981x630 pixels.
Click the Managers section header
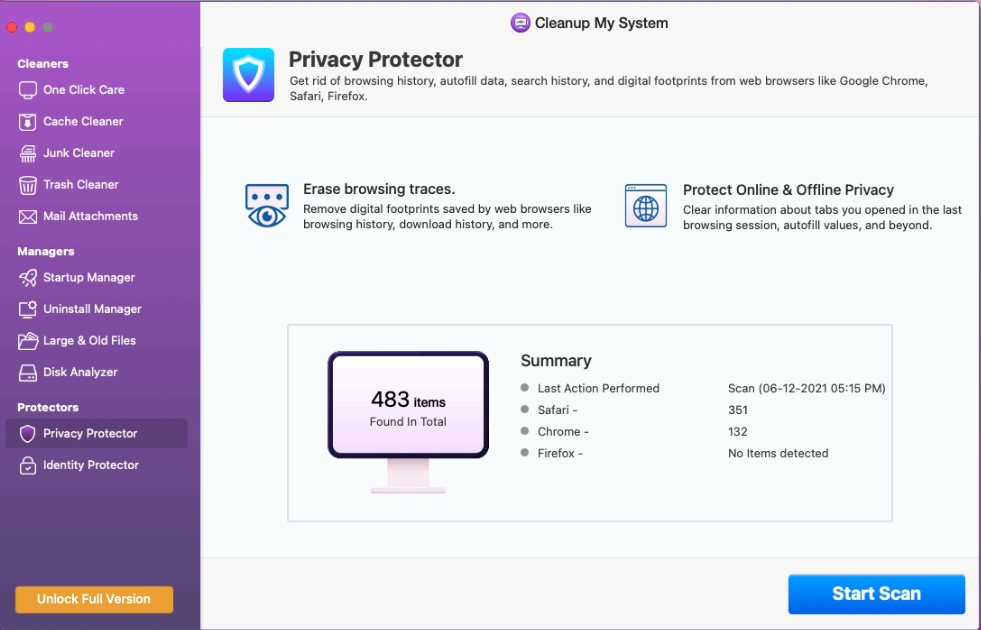click(x=46, y=251)
